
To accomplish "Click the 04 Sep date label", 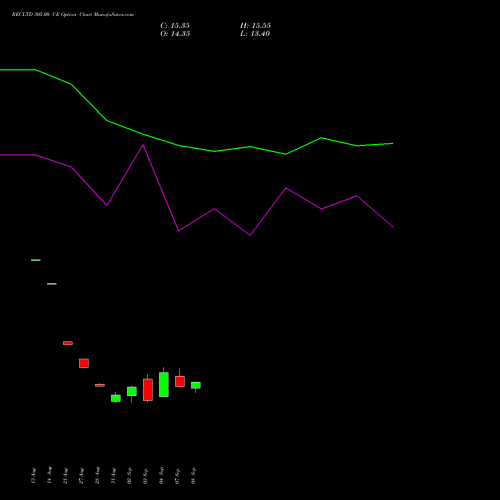I will [x=161, y=476].
